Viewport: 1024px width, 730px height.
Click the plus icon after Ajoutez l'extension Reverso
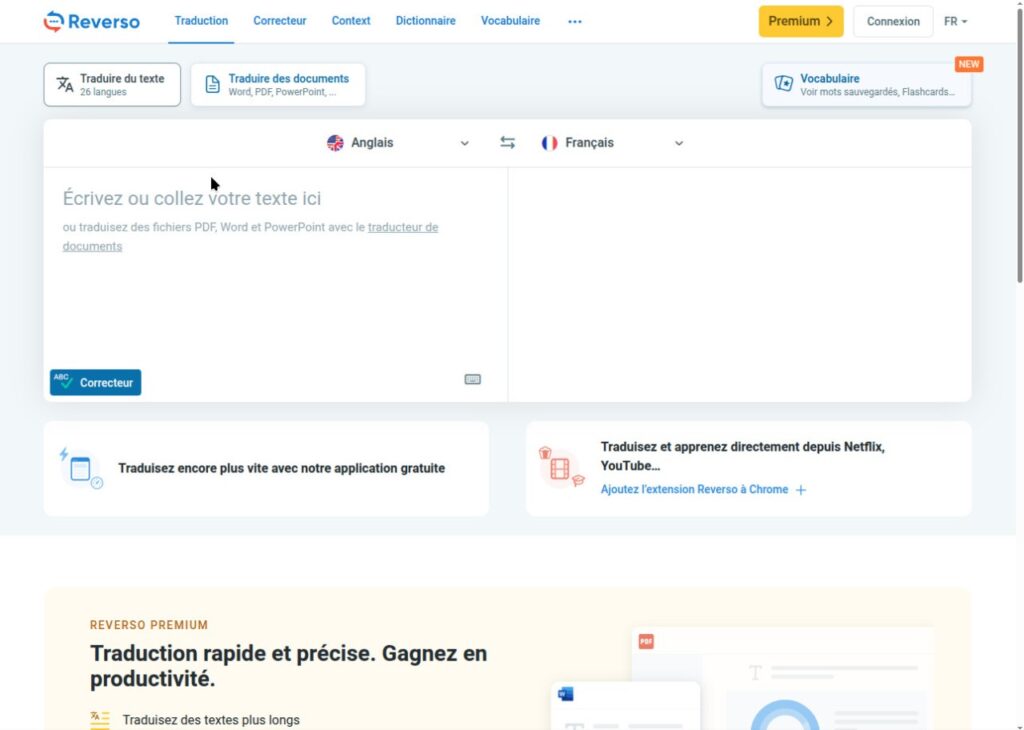[x=801, y=490]
